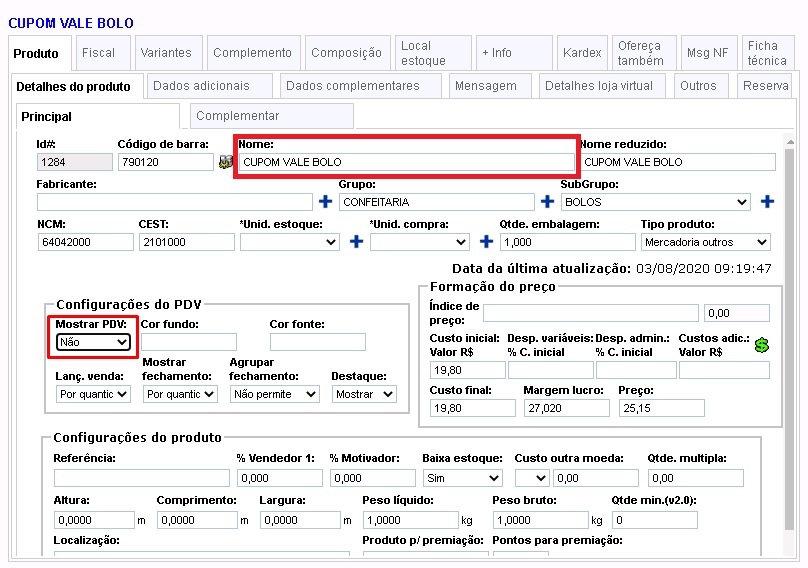808x568 pixels.
Task: Add new Unid. estoque with plus icon
Action: coord(356,241)
